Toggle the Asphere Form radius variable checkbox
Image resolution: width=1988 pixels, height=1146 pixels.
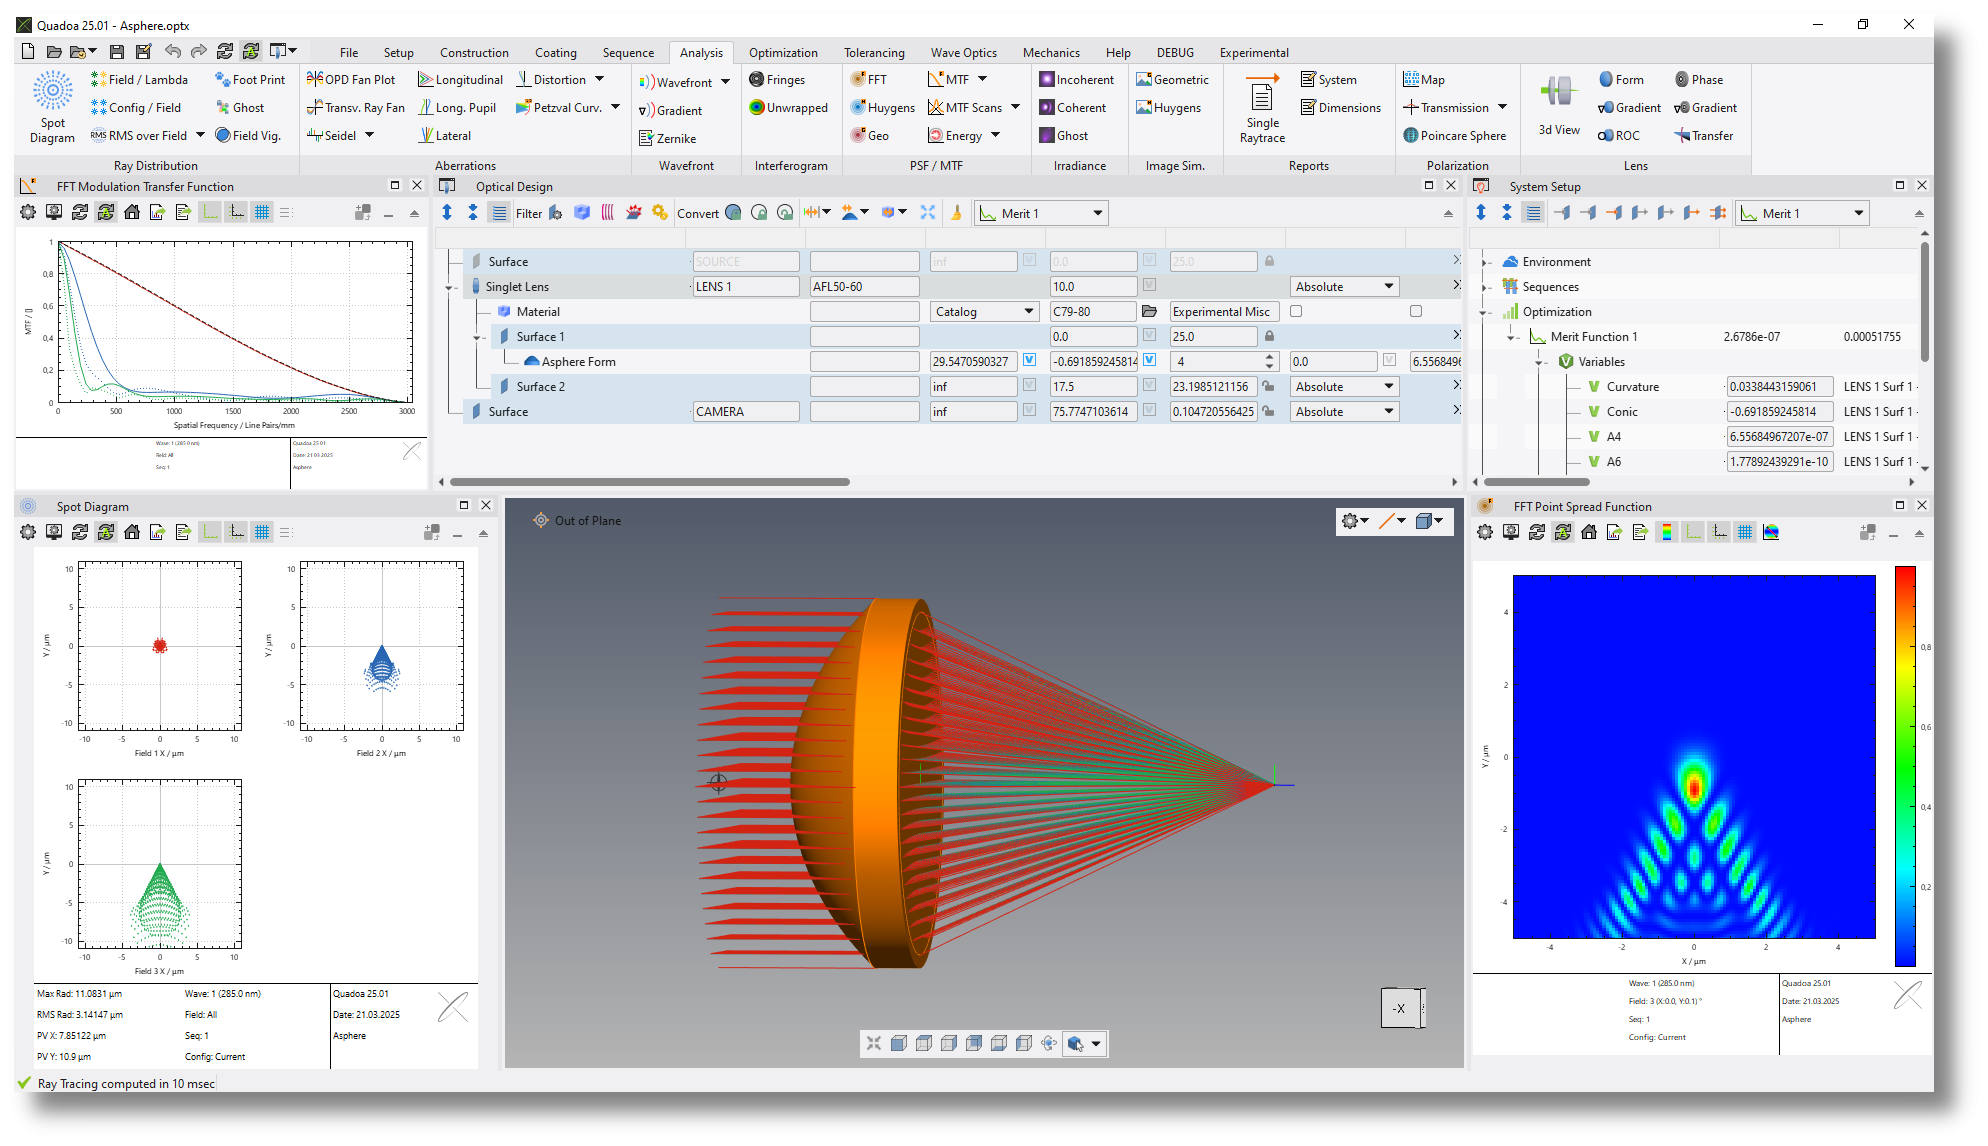[x=1029, y=360]
